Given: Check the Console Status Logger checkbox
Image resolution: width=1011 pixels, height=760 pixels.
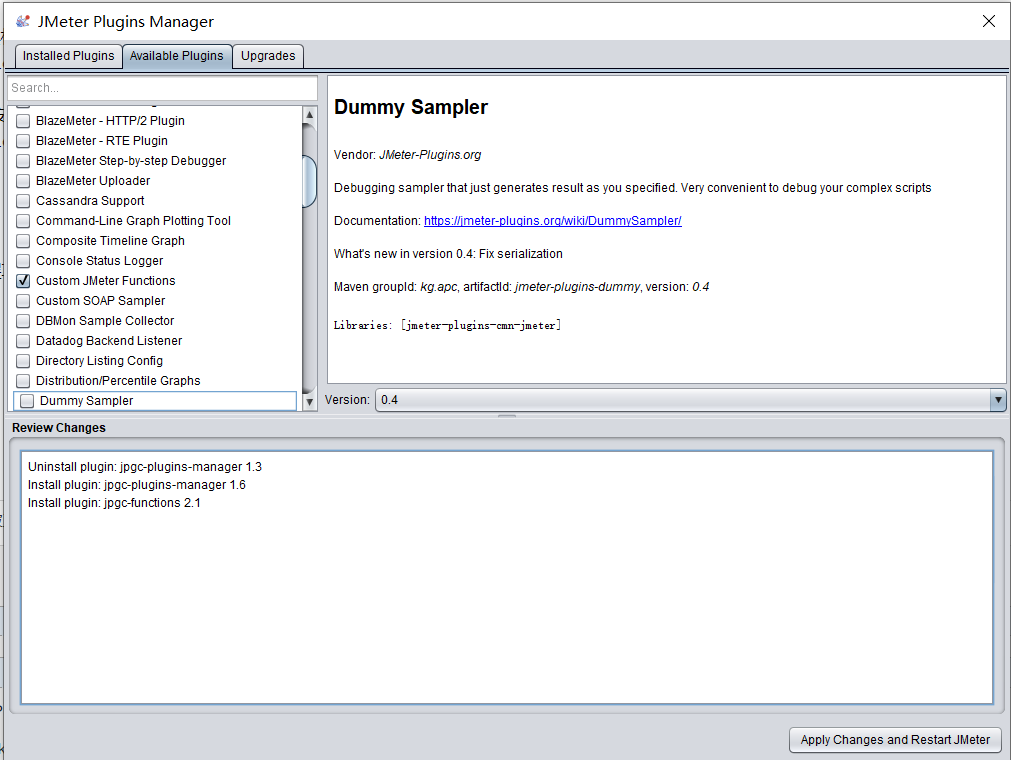Looking at the screenshot, I should coord(23,261).
